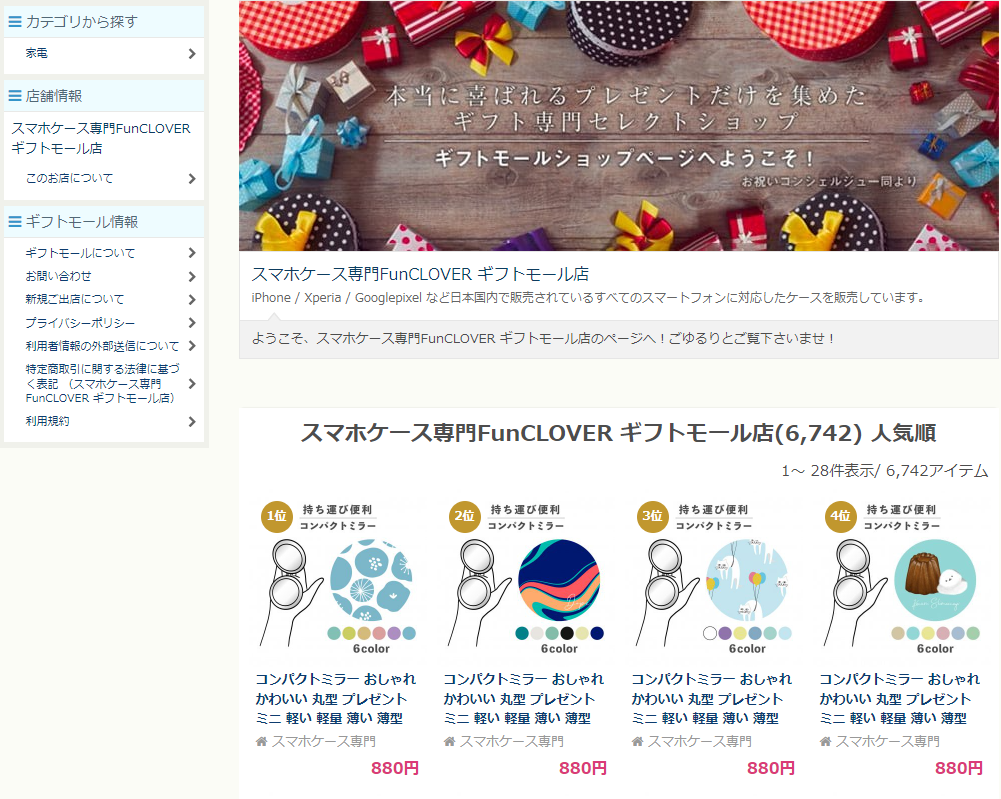
Task: Open お問い合わせ menu item
Action: pos(58,276)
